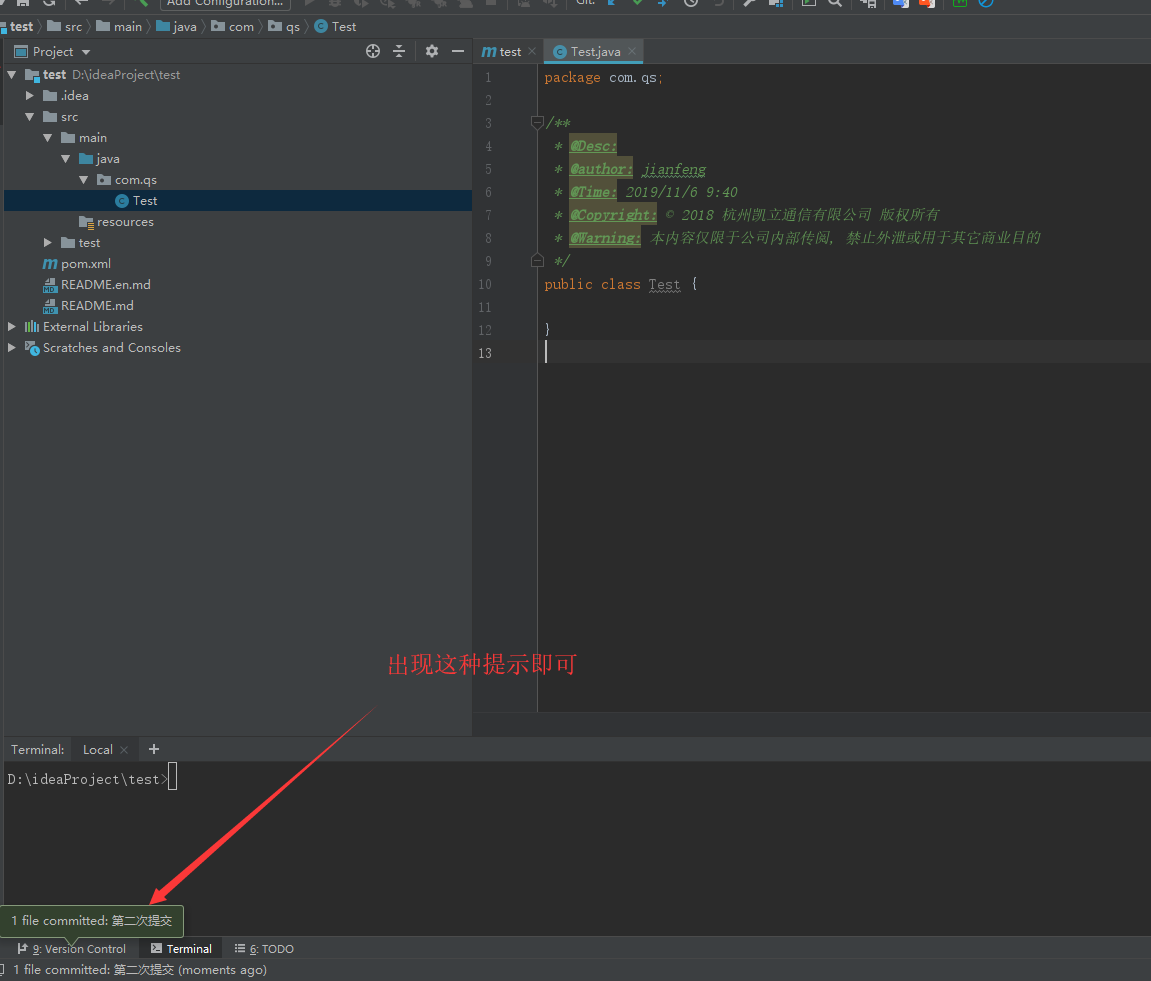Image resolution: width=1151 pixels, height=981 pixels.
Task: Click the collapse all icon in Project panel
Action: (399, 51)
